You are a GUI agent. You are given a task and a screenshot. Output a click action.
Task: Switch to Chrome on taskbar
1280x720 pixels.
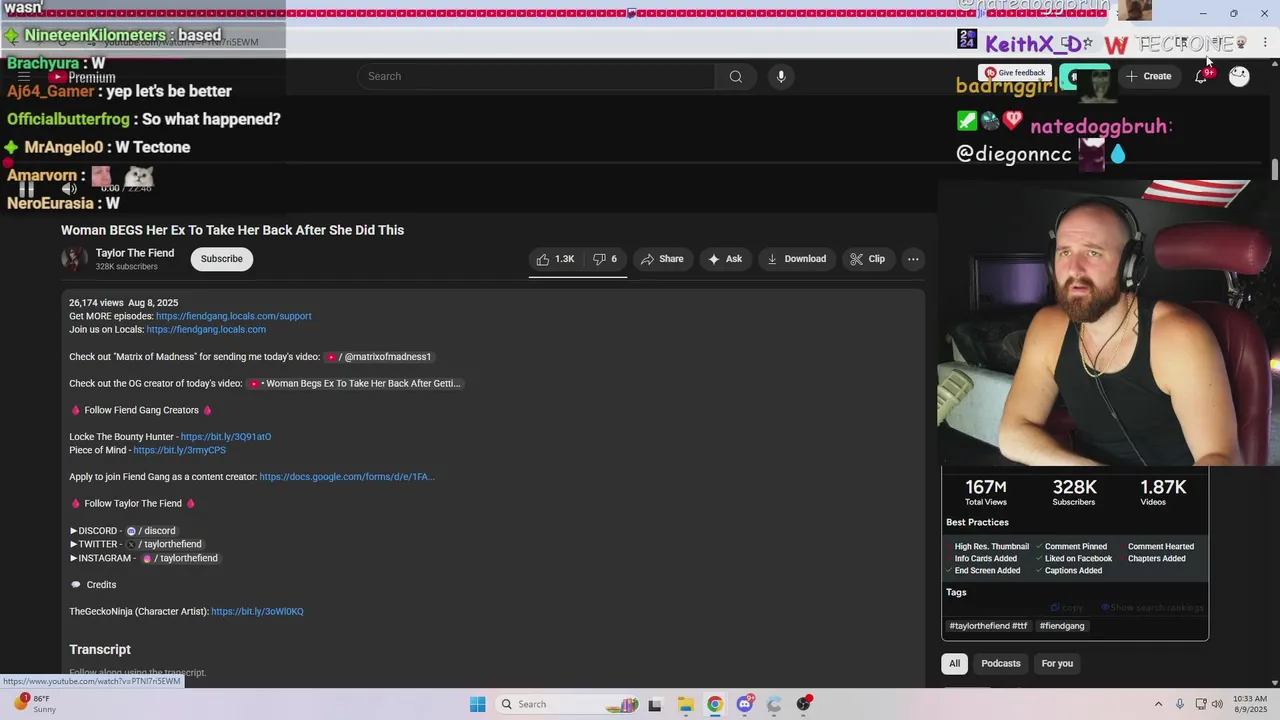[x=714, y=704]
